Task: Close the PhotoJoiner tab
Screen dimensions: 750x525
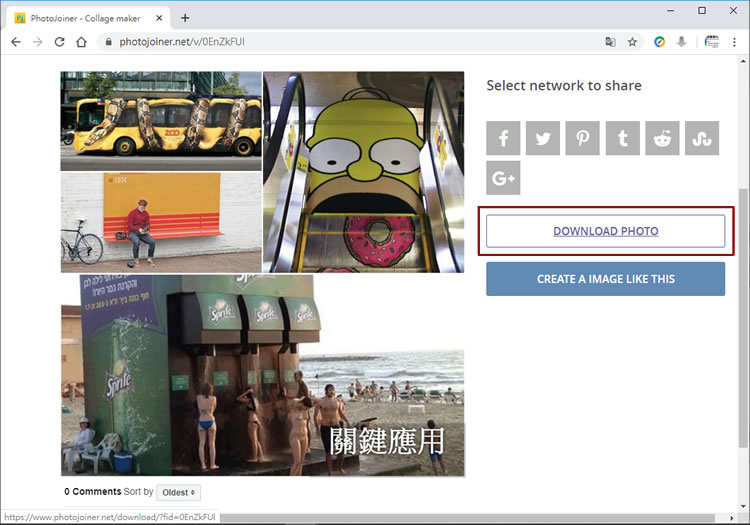Action: (159, 18)
